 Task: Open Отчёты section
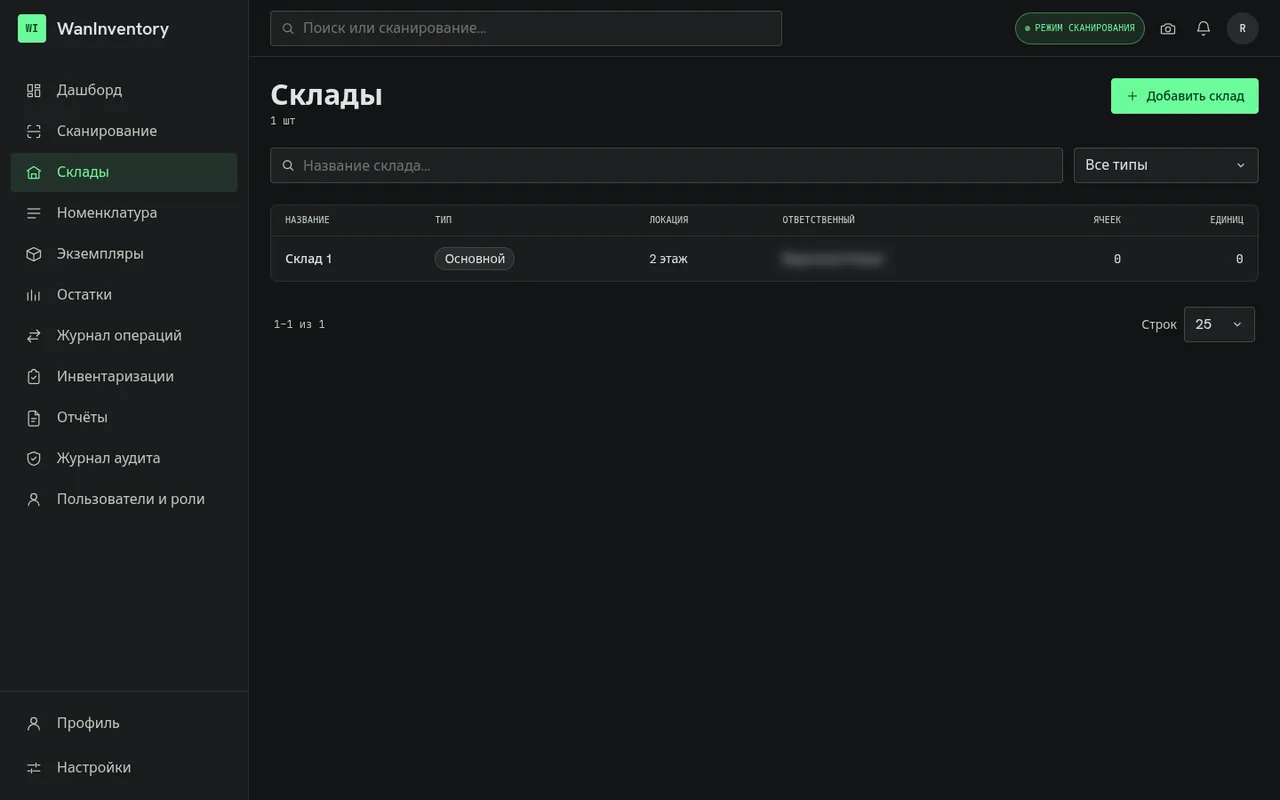pyautogui.click(x=124, y=418)
